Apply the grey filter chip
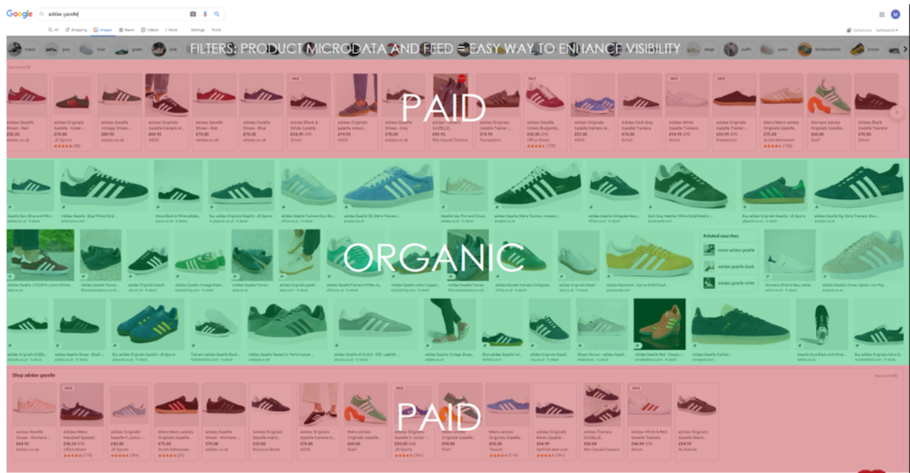The height and width of the screenshot is (473, 910). point(58,49)
